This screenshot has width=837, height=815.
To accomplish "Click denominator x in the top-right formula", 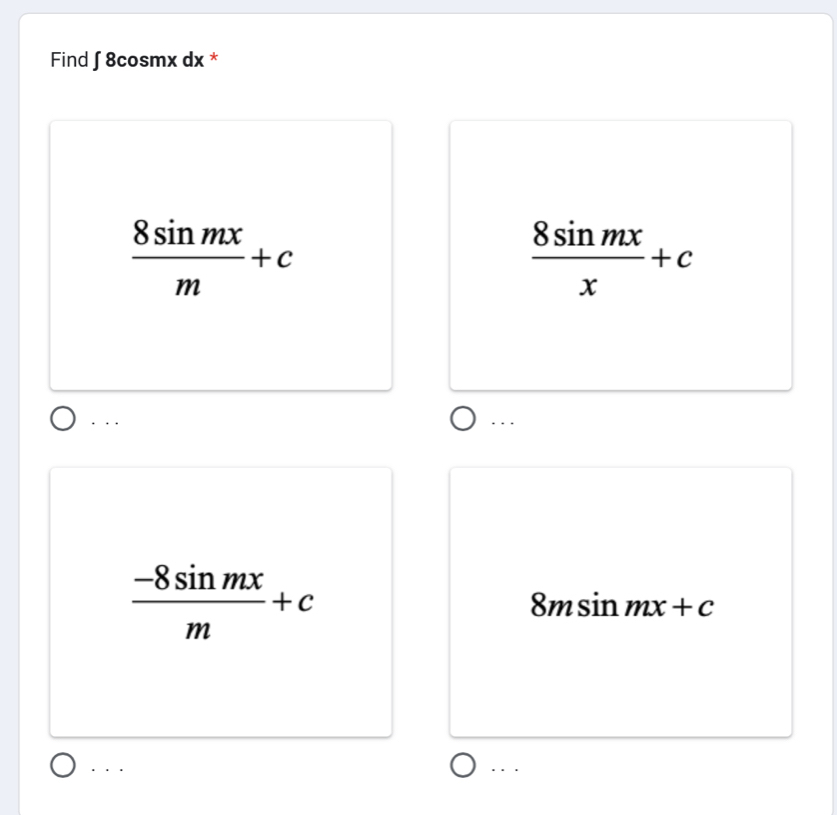I will (x=588, y=286).
